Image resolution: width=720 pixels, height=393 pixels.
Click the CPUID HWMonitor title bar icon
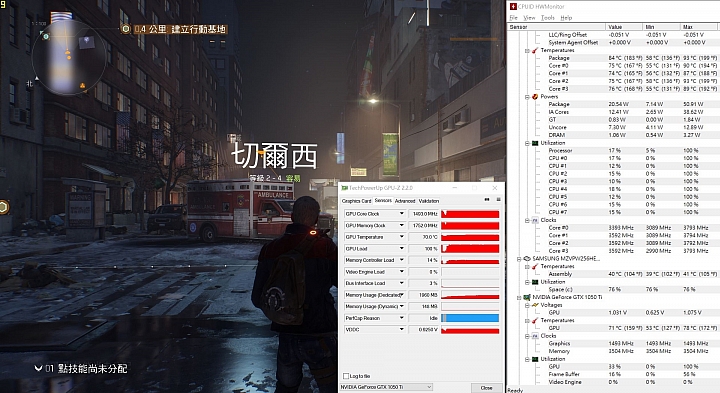pos(513,6)
